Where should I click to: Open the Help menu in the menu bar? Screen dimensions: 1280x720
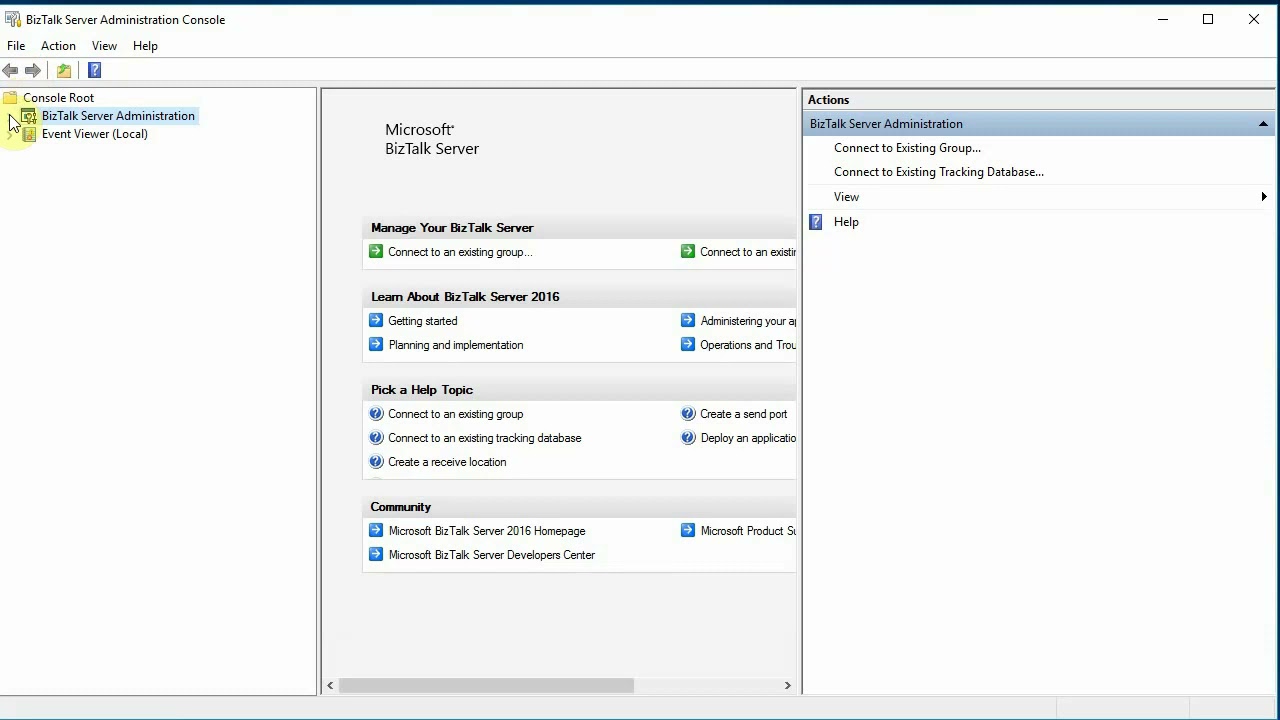click(145, 46)
